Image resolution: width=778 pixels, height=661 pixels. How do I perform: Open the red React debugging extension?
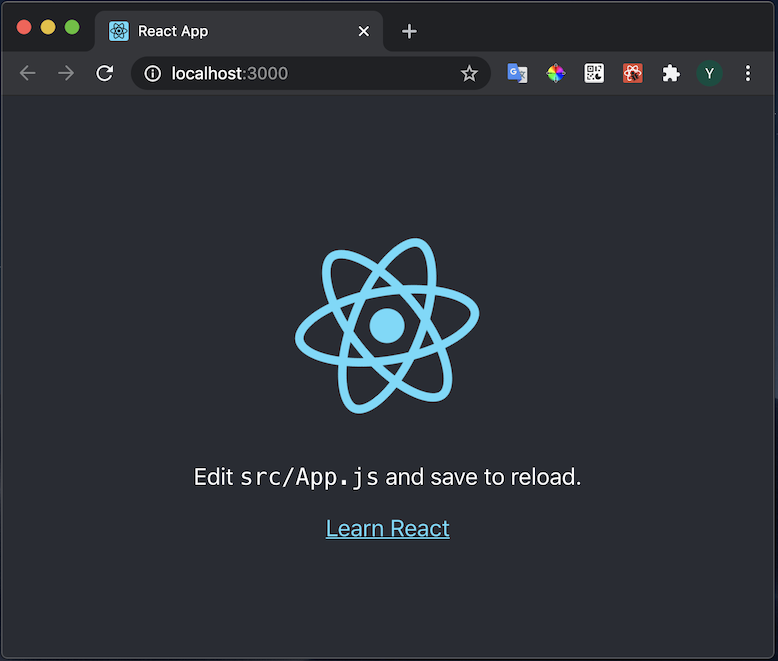click(x=633, y=73)
